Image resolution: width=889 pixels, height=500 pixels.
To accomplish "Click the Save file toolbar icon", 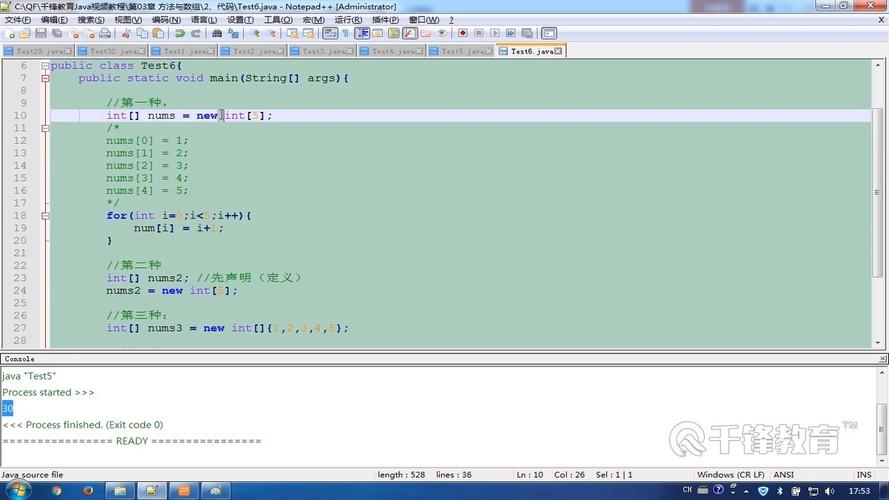I will (x=41, y=33).
